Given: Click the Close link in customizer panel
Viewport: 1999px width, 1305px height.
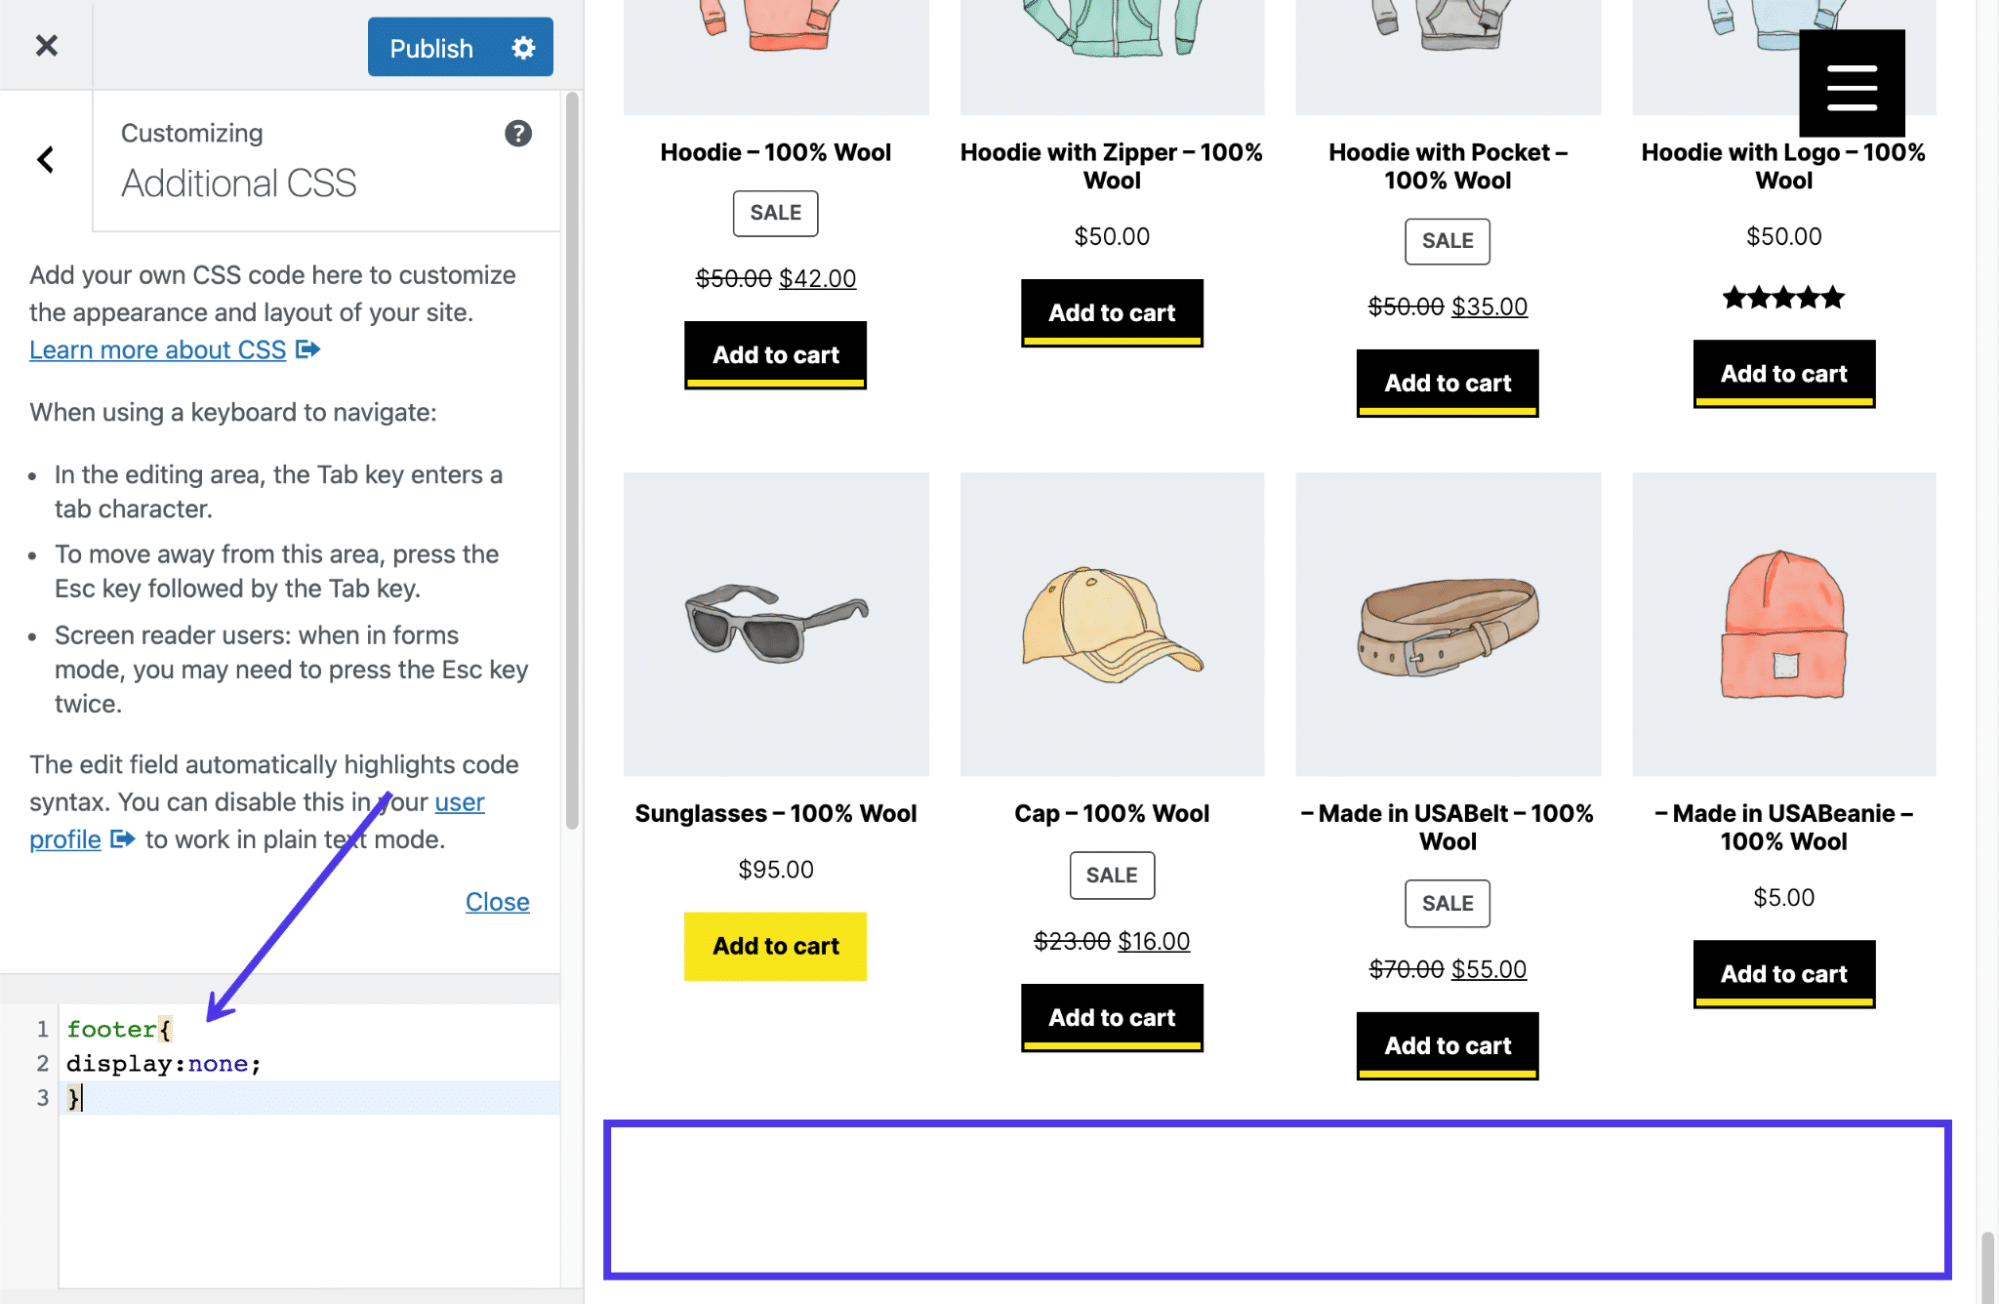Looking at the screenshot, I should click(497, 899).
